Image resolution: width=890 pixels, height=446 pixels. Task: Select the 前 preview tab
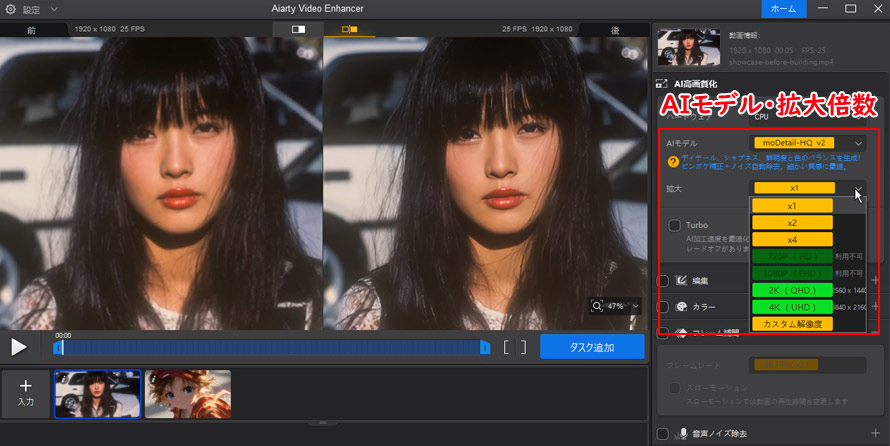32,30
